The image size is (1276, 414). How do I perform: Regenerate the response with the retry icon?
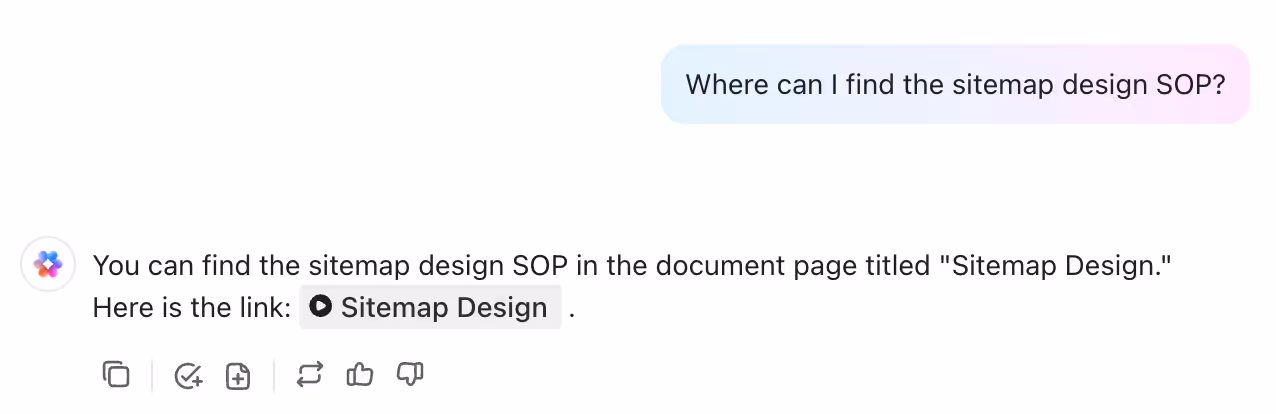tap(310, 375)
